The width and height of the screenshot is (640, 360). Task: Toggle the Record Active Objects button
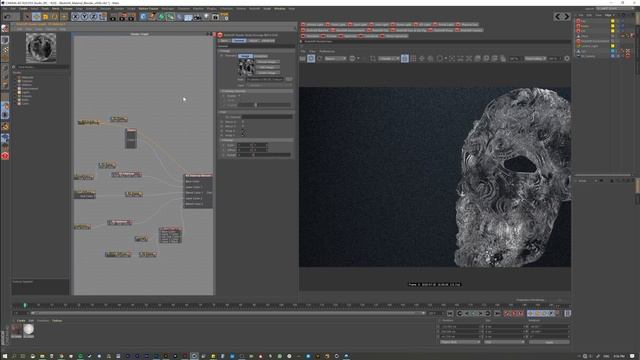507,313
